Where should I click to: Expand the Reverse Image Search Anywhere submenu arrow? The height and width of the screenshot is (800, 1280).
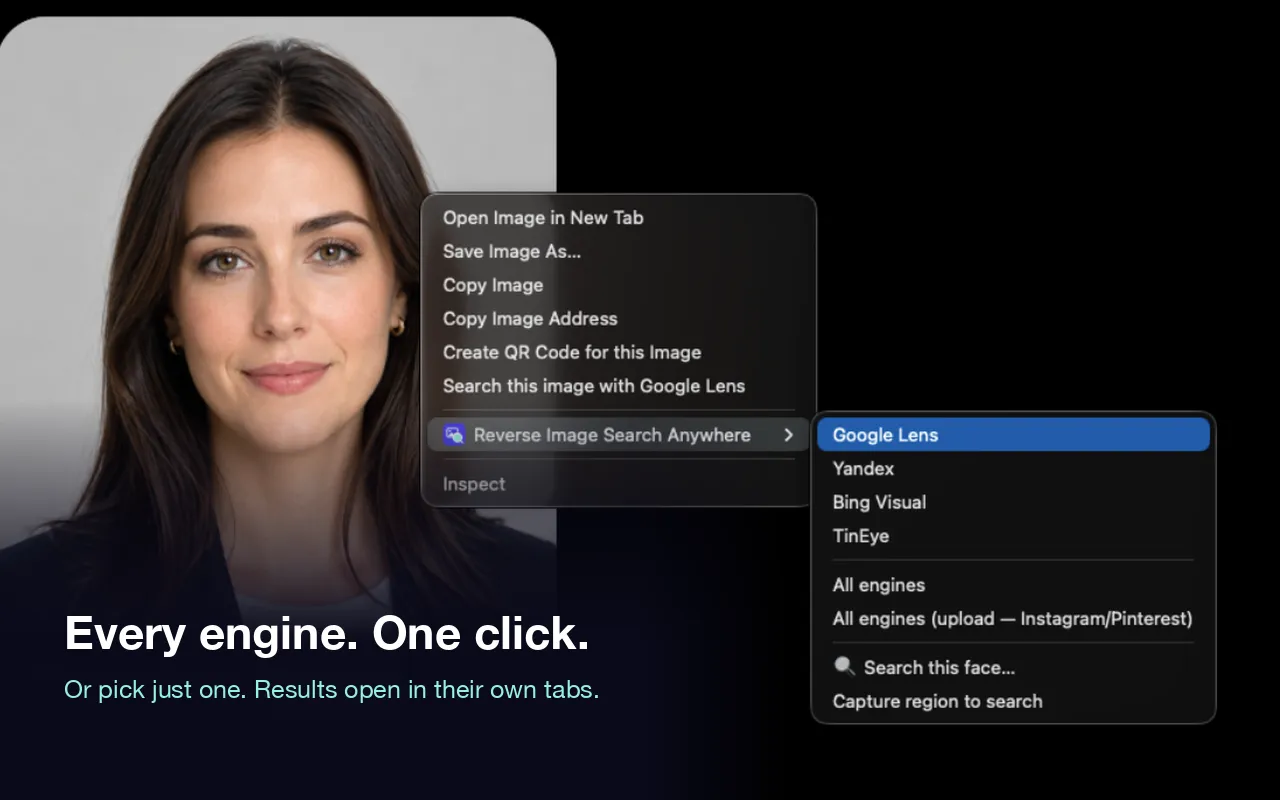point(789,435)
